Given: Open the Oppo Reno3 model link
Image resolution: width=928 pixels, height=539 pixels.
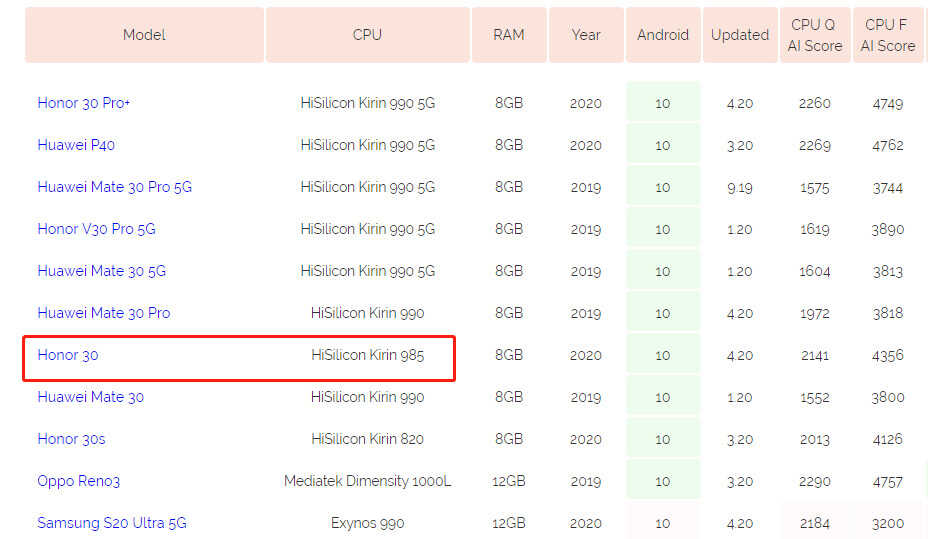Looking at the screenshot, I should pos(78,481).
